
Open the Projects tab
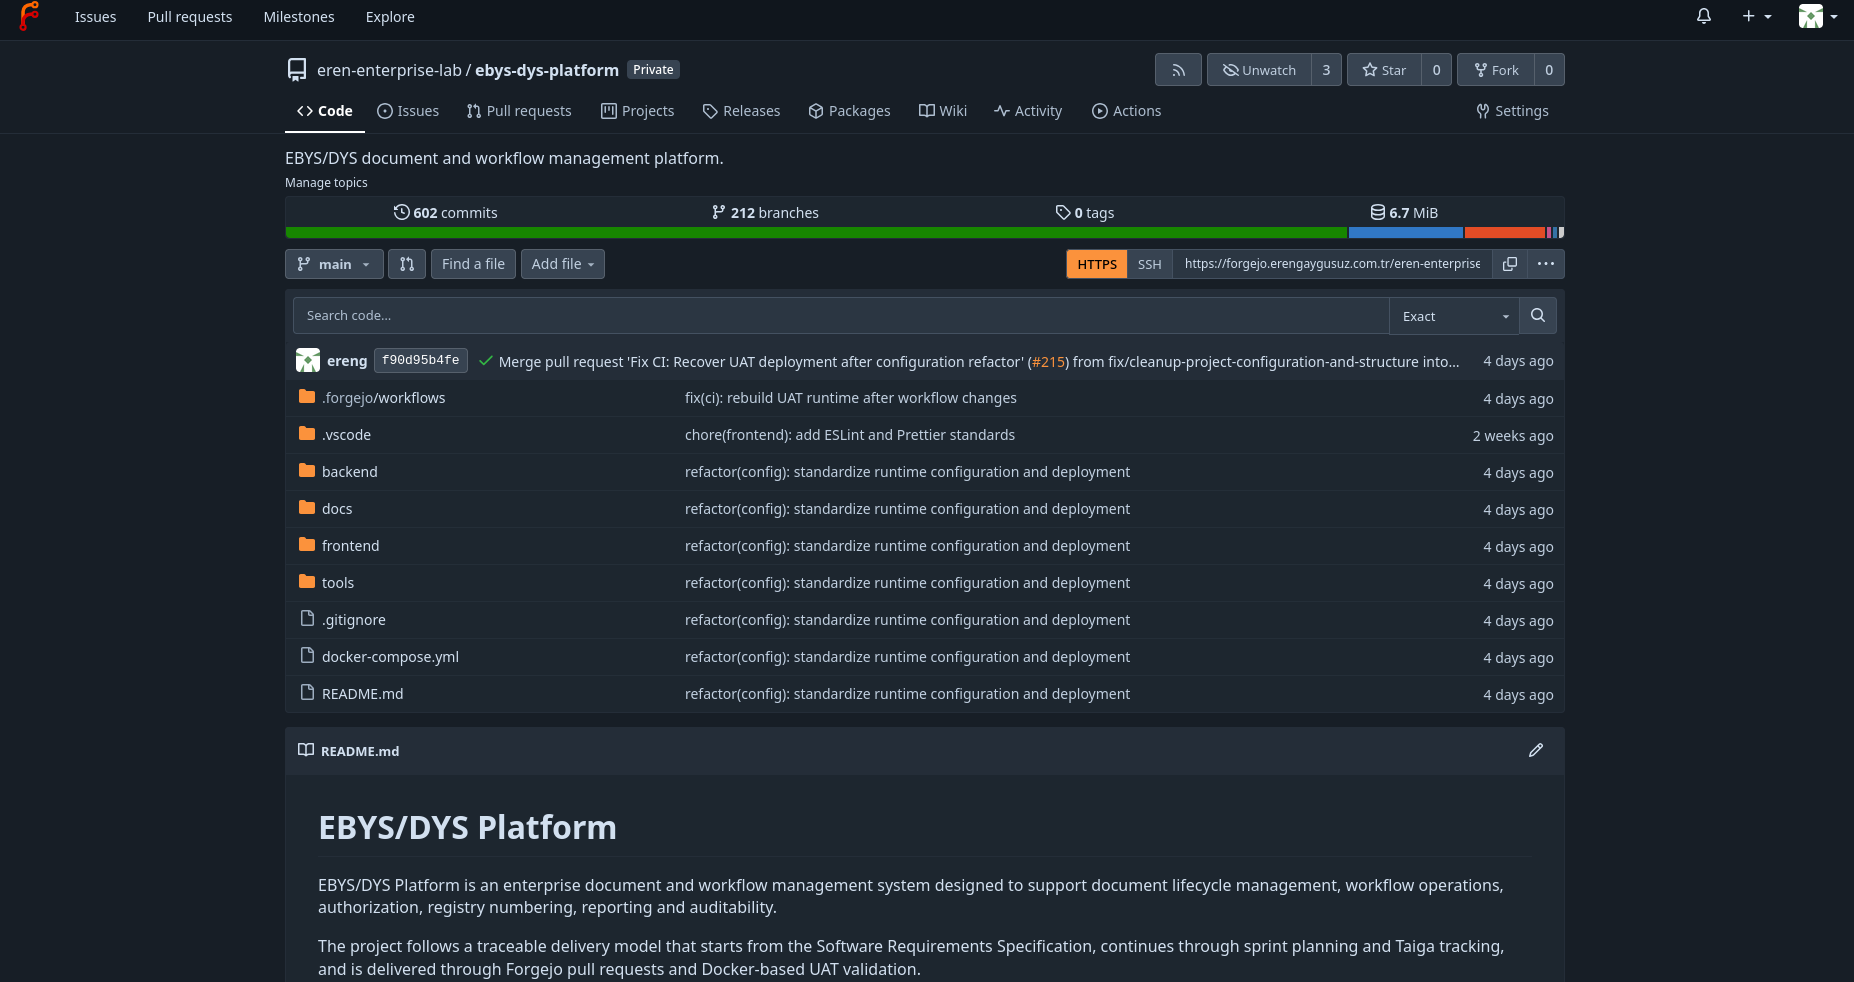click(x=638, y=111)
